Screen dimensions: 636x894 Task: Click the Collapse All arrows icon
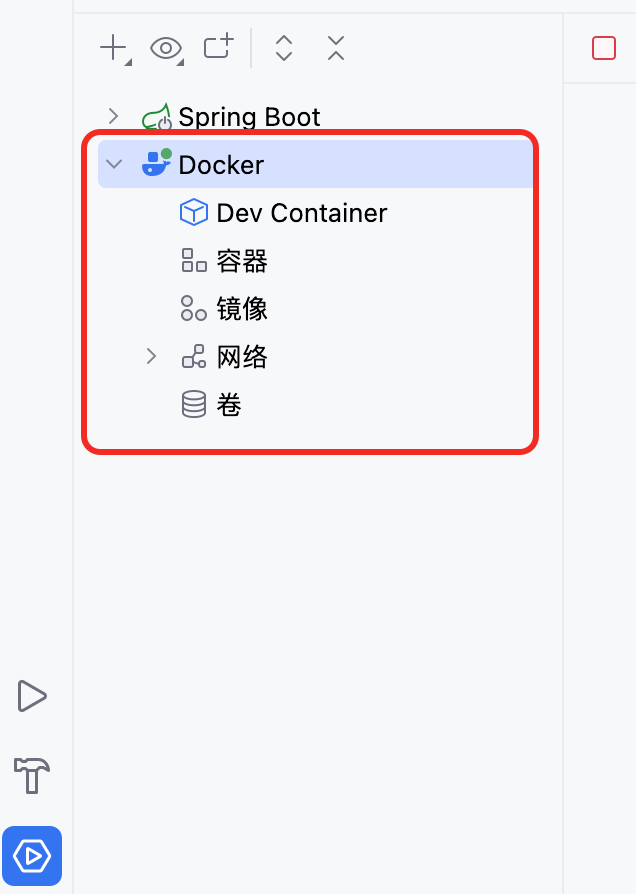[336, 48]
